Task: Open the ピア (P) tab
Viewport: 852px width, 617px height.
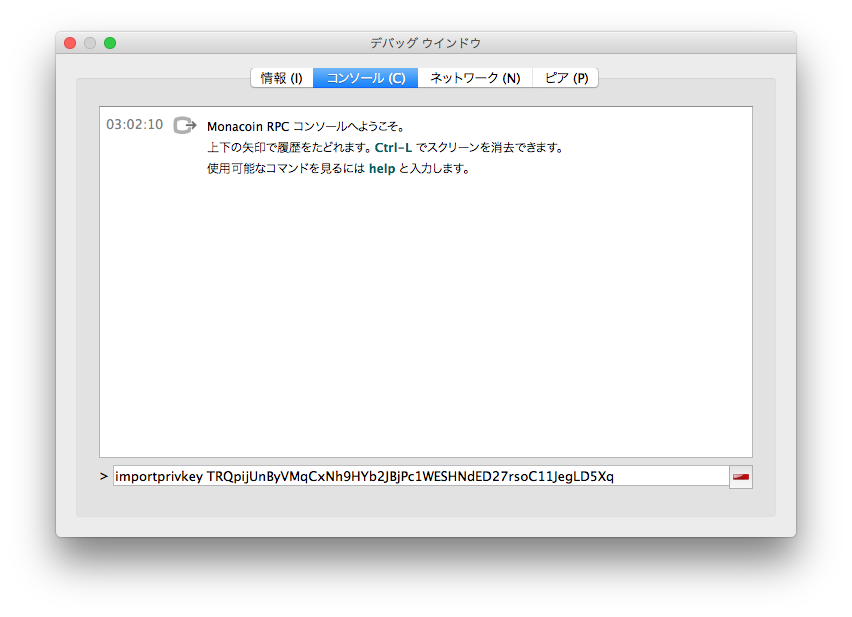Action: click(566, 78)
